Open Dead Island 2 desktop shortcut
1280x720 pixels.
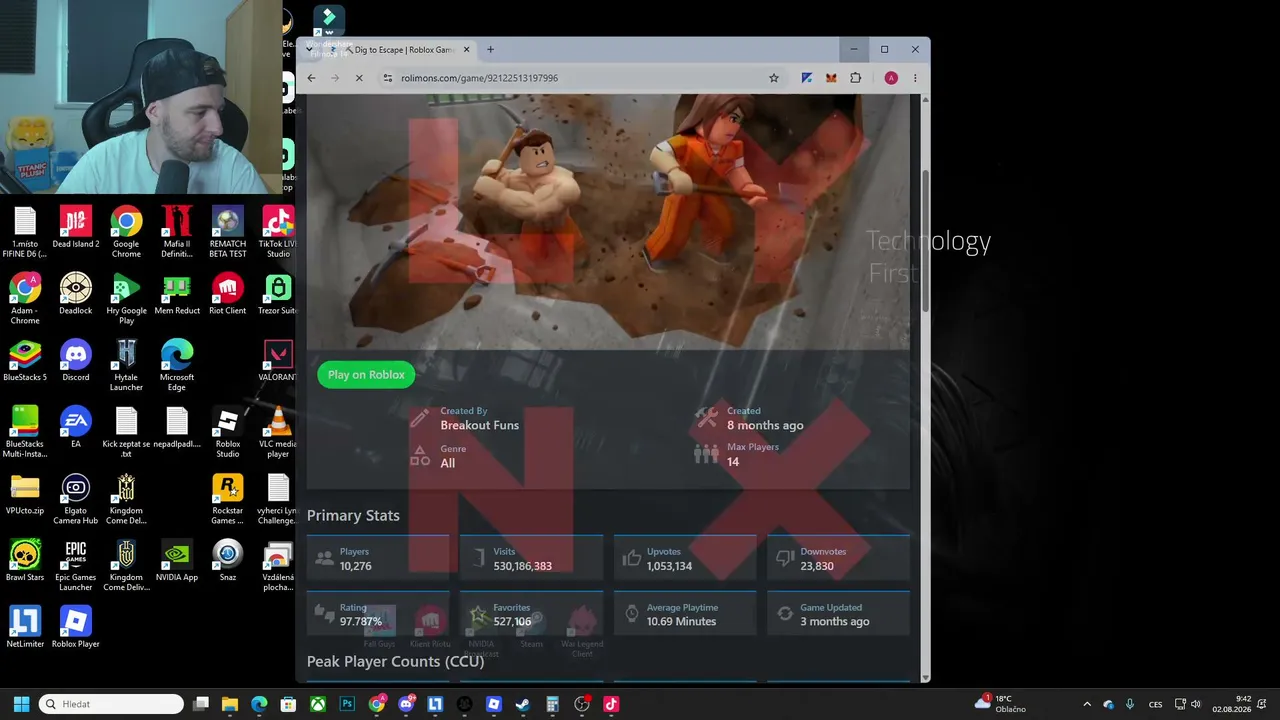[76, 228]
